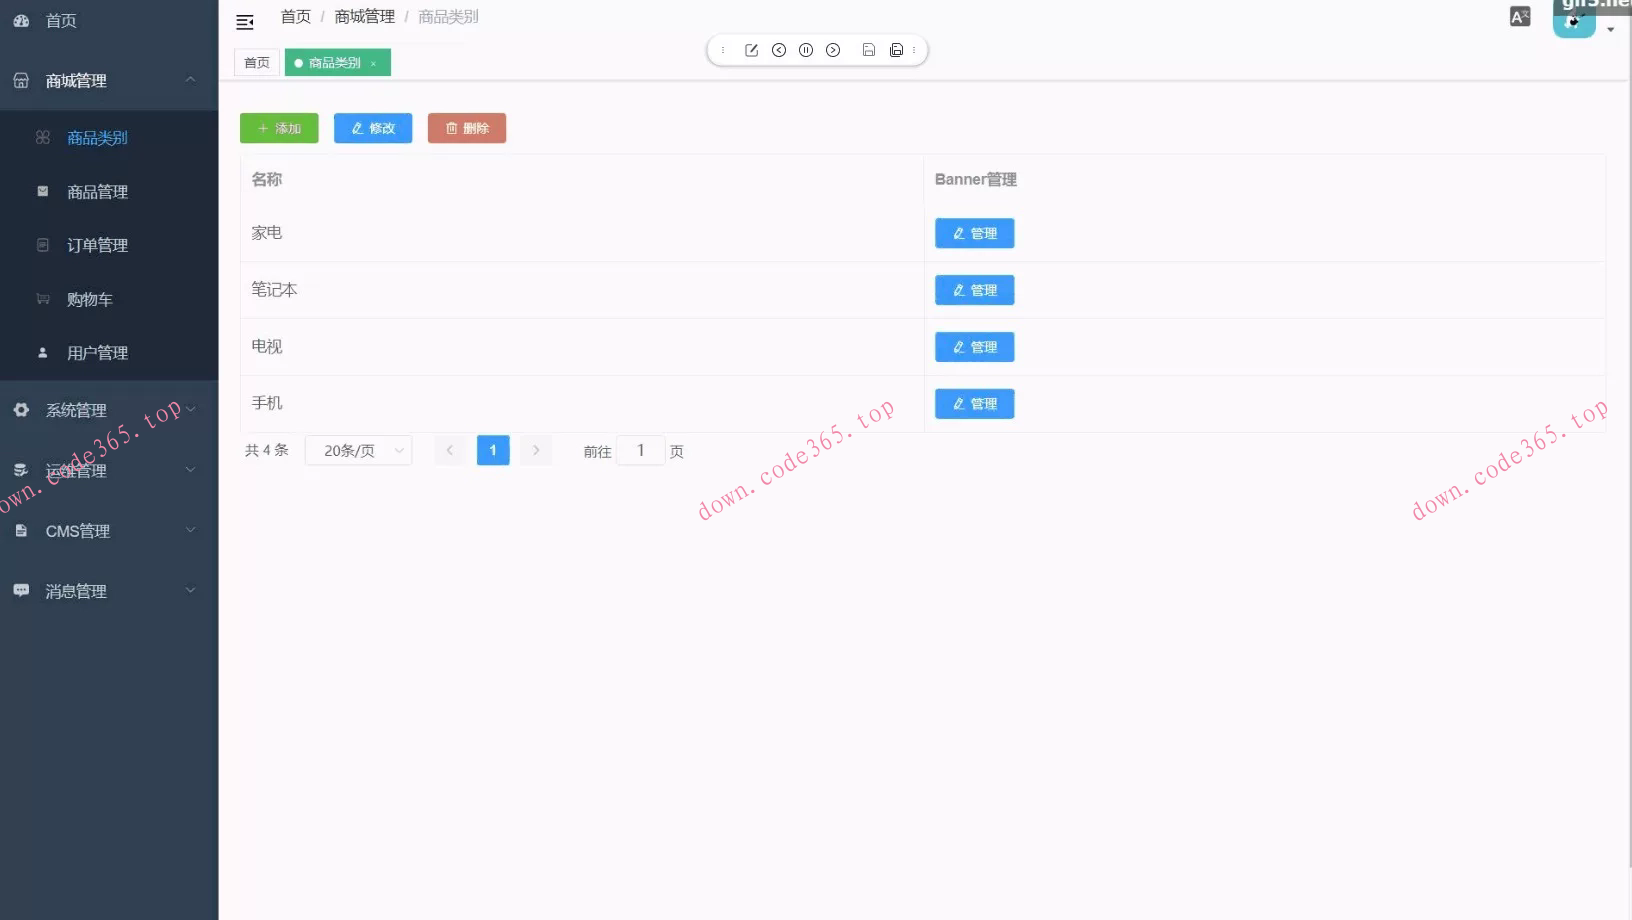Click the green 添加 button

[x=279, y=128]
